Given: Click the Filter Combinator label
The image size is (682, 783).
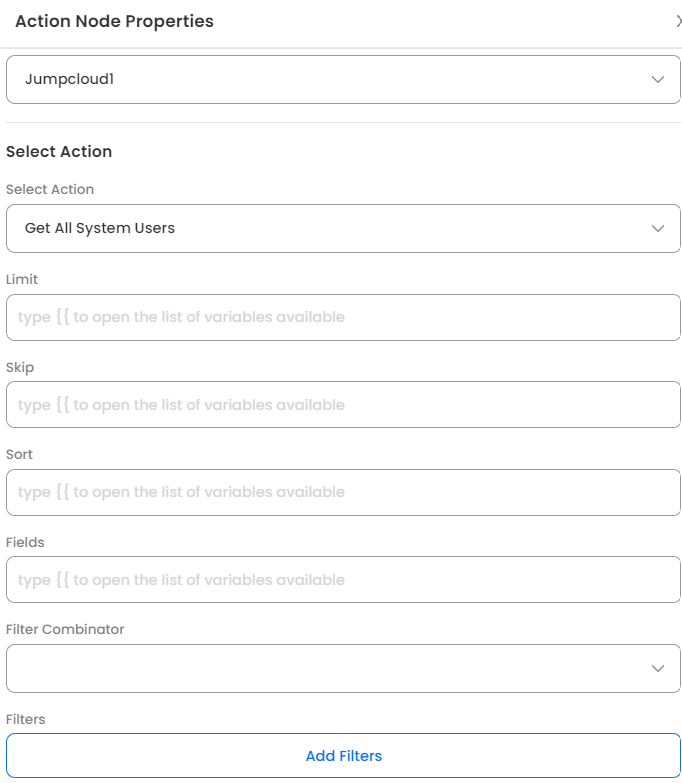Looking at the screenshot, I should click(x=65, y=630).
